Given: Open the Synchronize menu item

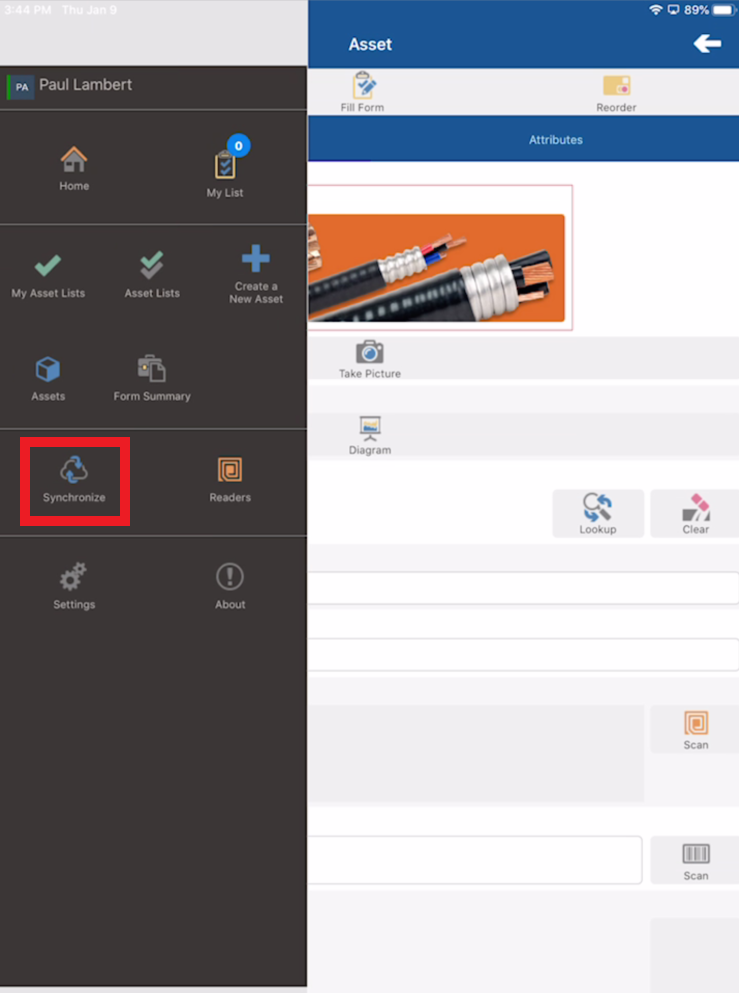Looking at the screenshot, I should pos(74,481).
